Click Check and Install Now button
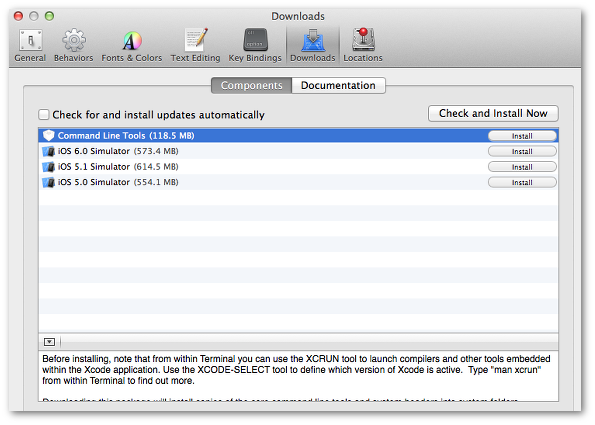The height and width of the screenshot is (425, 595). coord(493,113)
